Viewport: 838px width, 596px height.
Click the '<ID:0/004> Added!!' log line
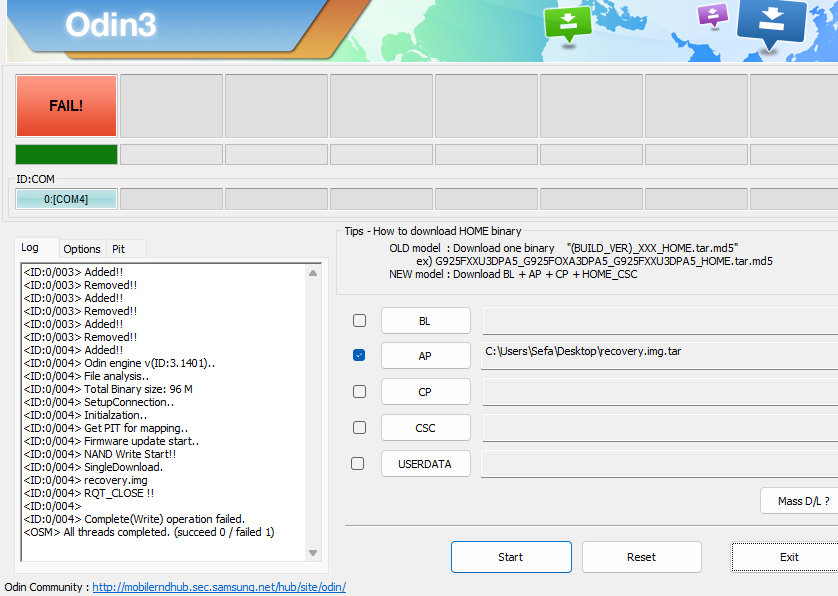pos(73,350)
